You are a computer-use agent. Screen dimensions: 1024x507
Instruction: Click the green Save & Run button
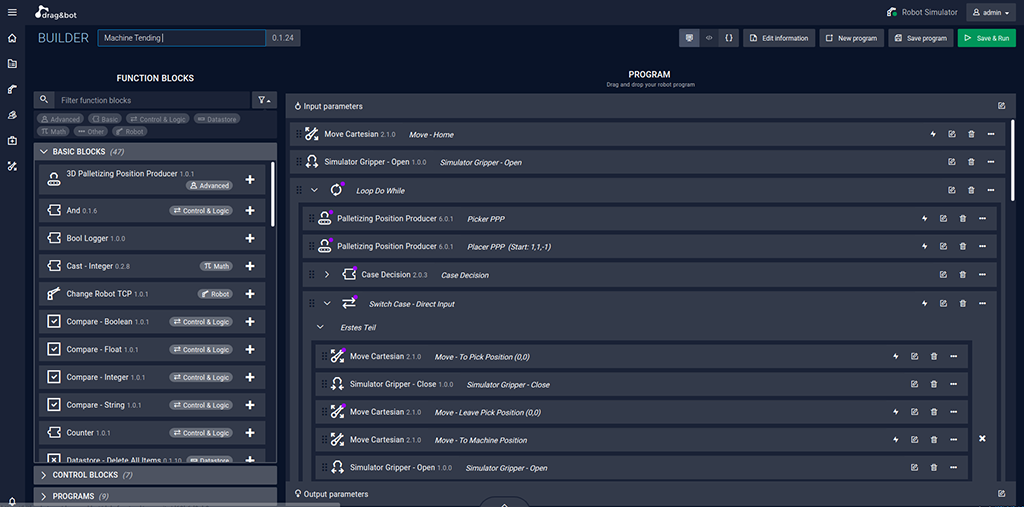tap(987, 38)
